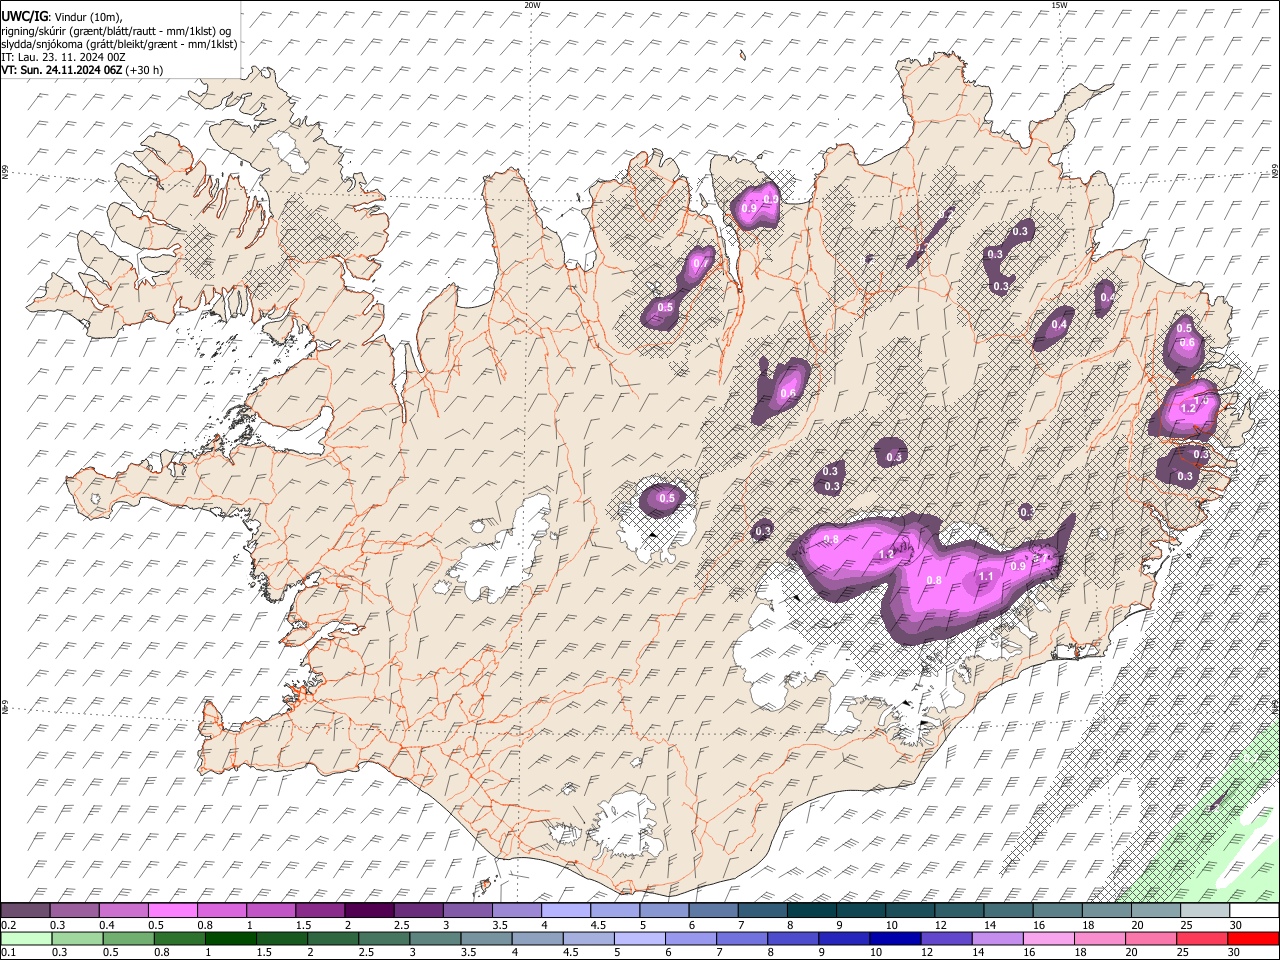Click the valid time "VT: Sun. 24.11.2024 06Z"

62,70
